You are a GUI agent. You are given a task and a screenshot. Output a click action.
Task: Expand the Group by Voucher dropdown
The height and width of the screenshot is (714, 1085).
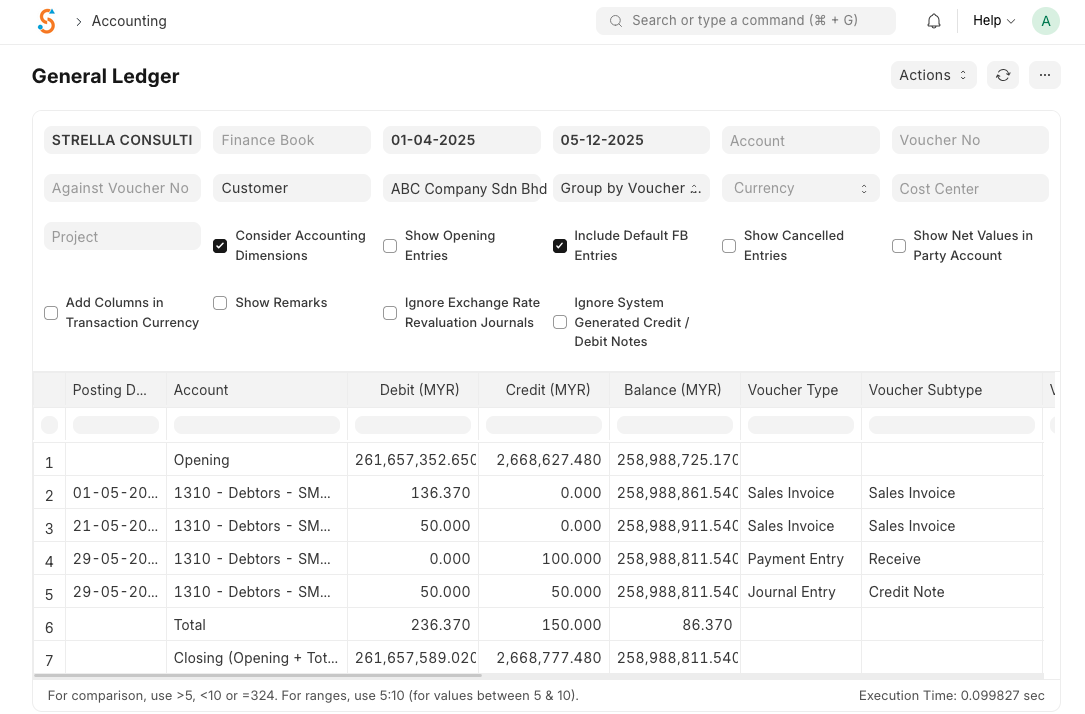coord(631,188)
